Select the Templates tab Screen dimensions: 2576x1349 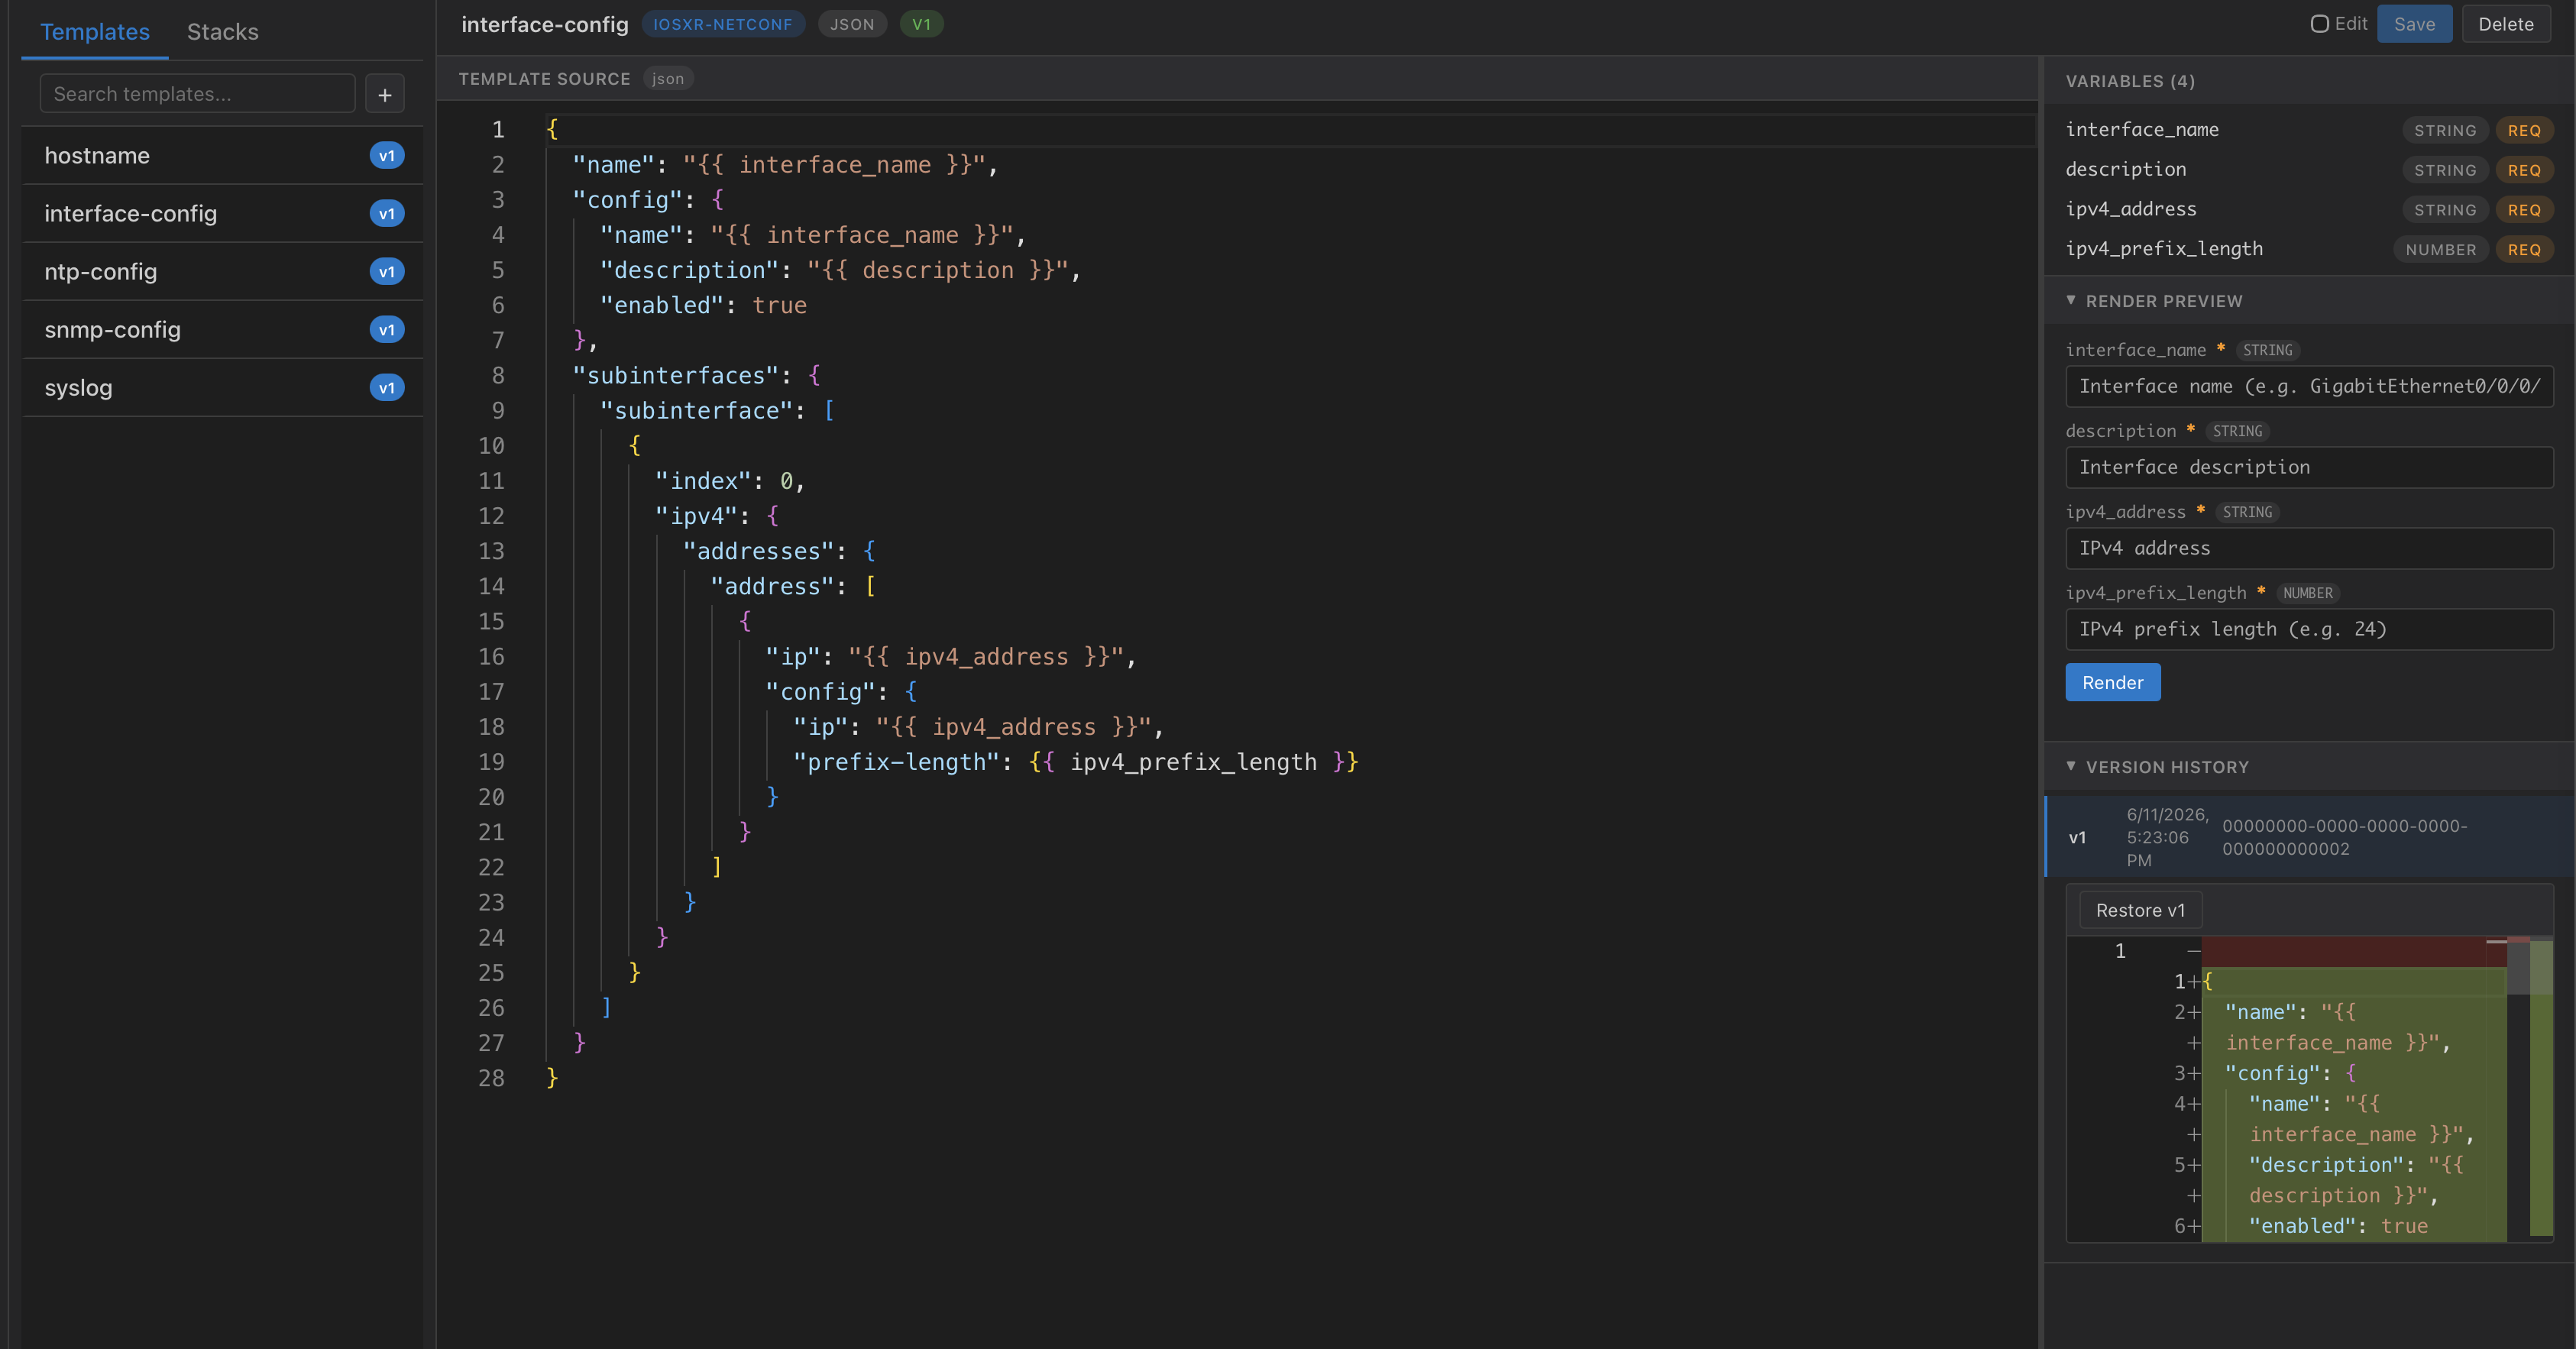(95, 31)
